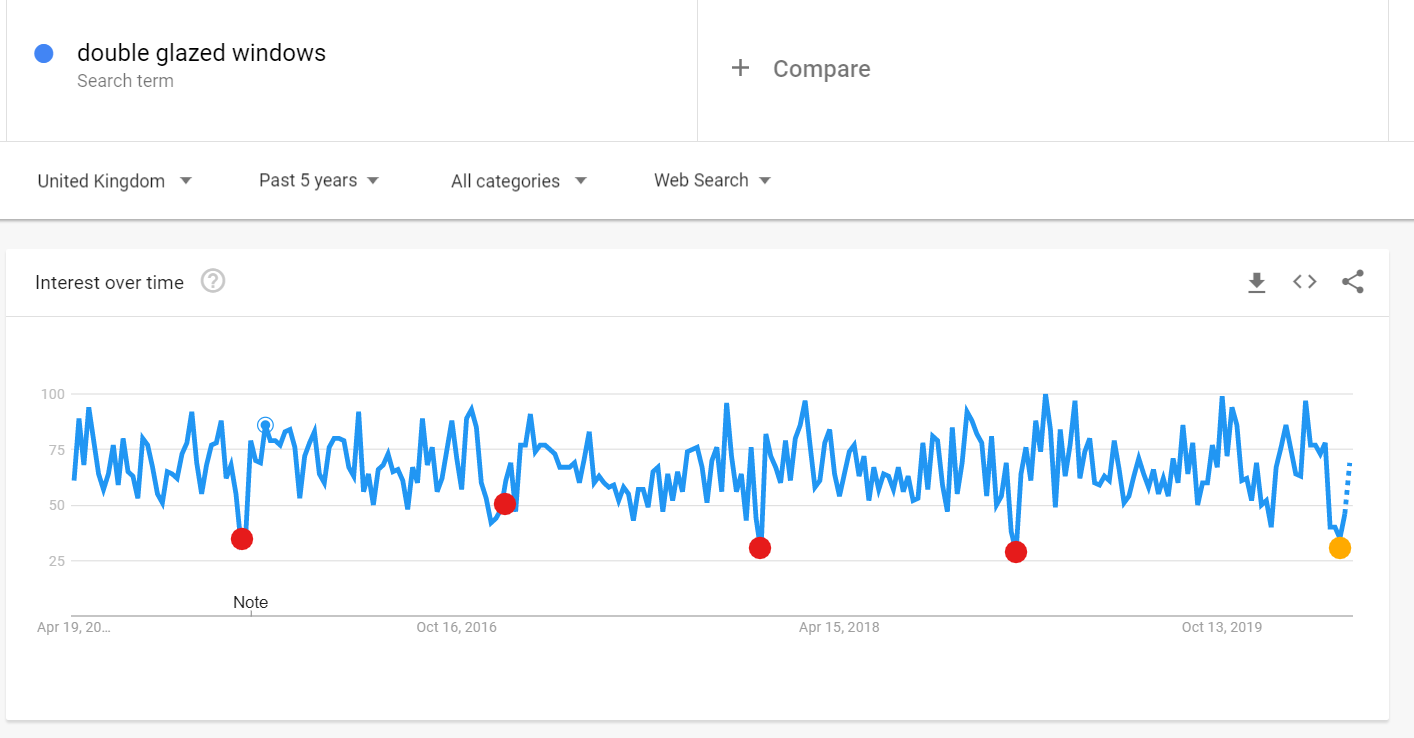1414x738 pixels.
Task: Select the hollow blue circle data point
Action: click(265, 425)
